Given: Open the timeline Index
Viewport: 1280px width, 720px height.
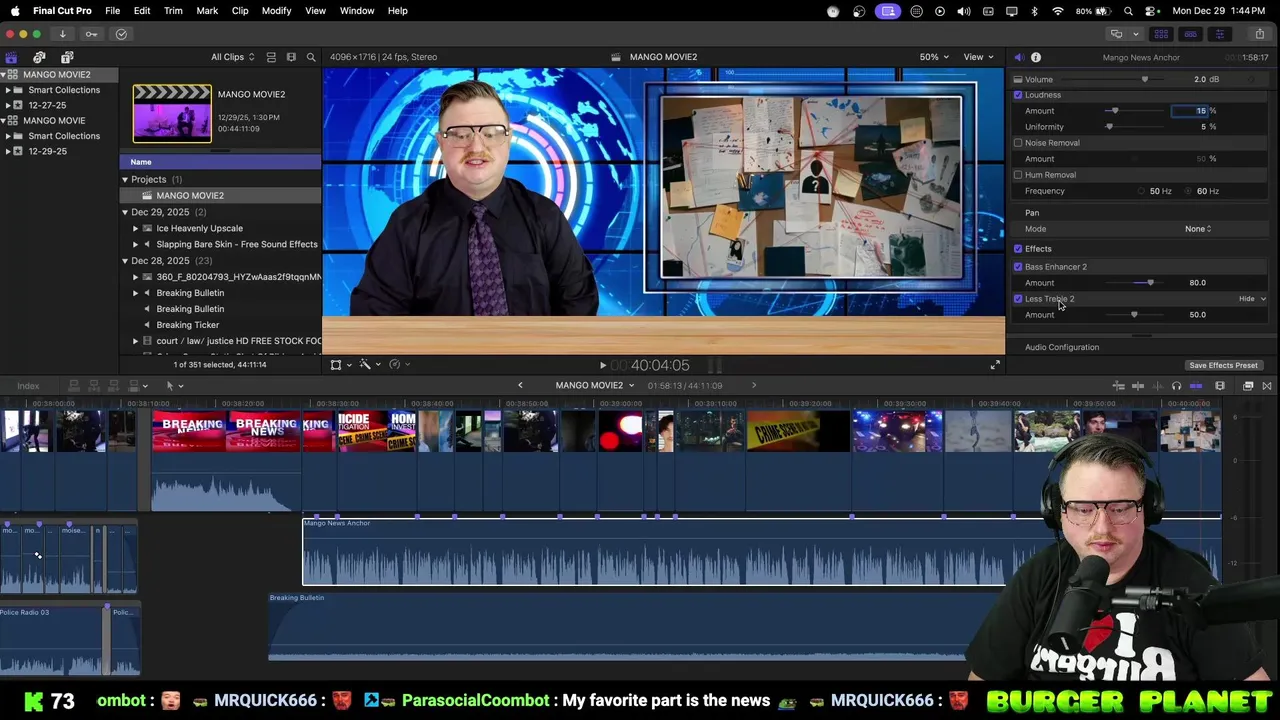Looking at the screenshot, I should click(x=28, y=386).
